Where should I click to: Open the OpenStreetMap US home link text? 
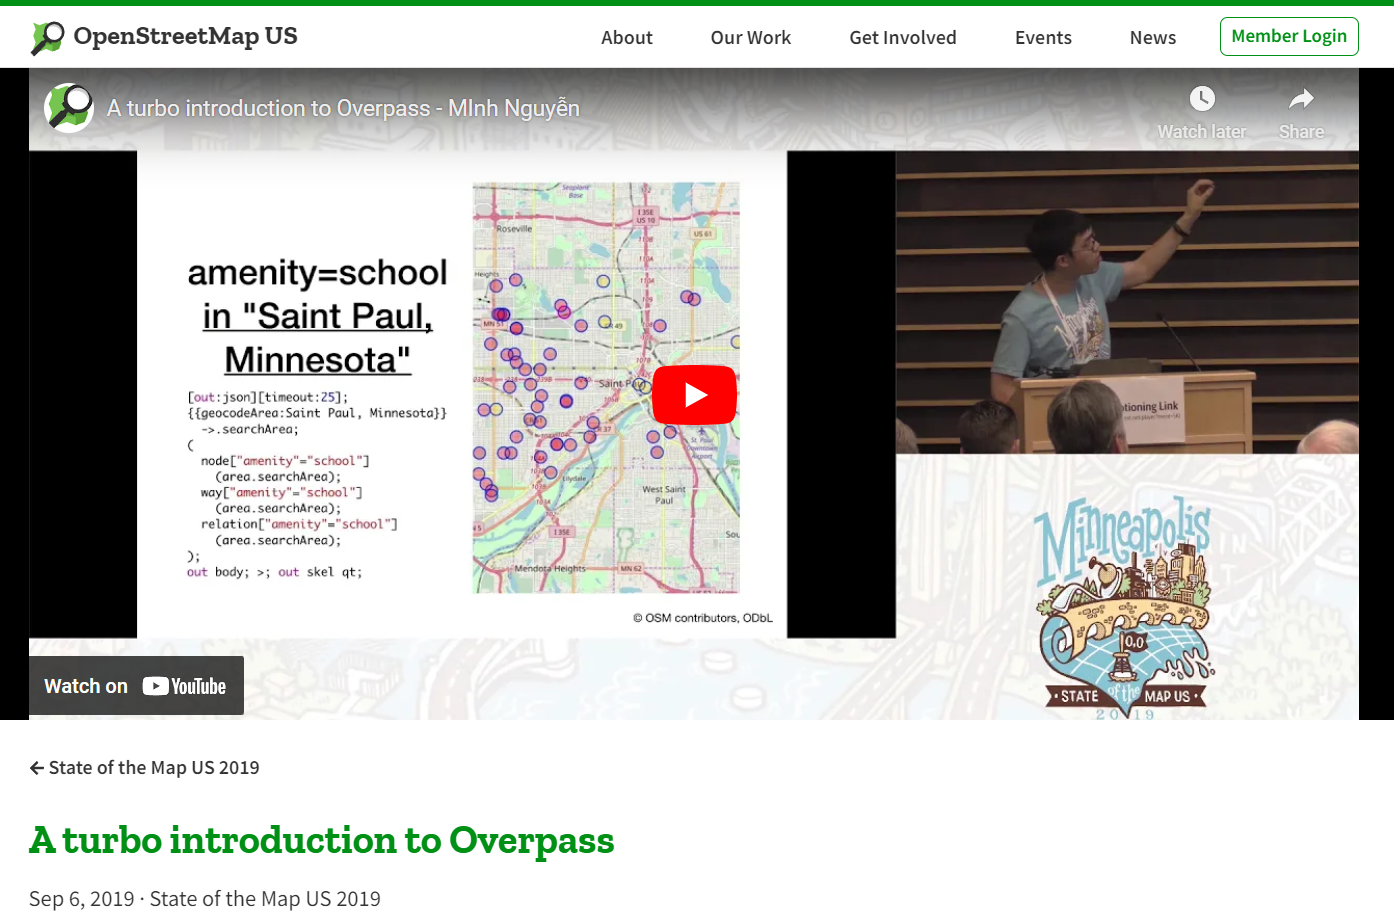185,36
